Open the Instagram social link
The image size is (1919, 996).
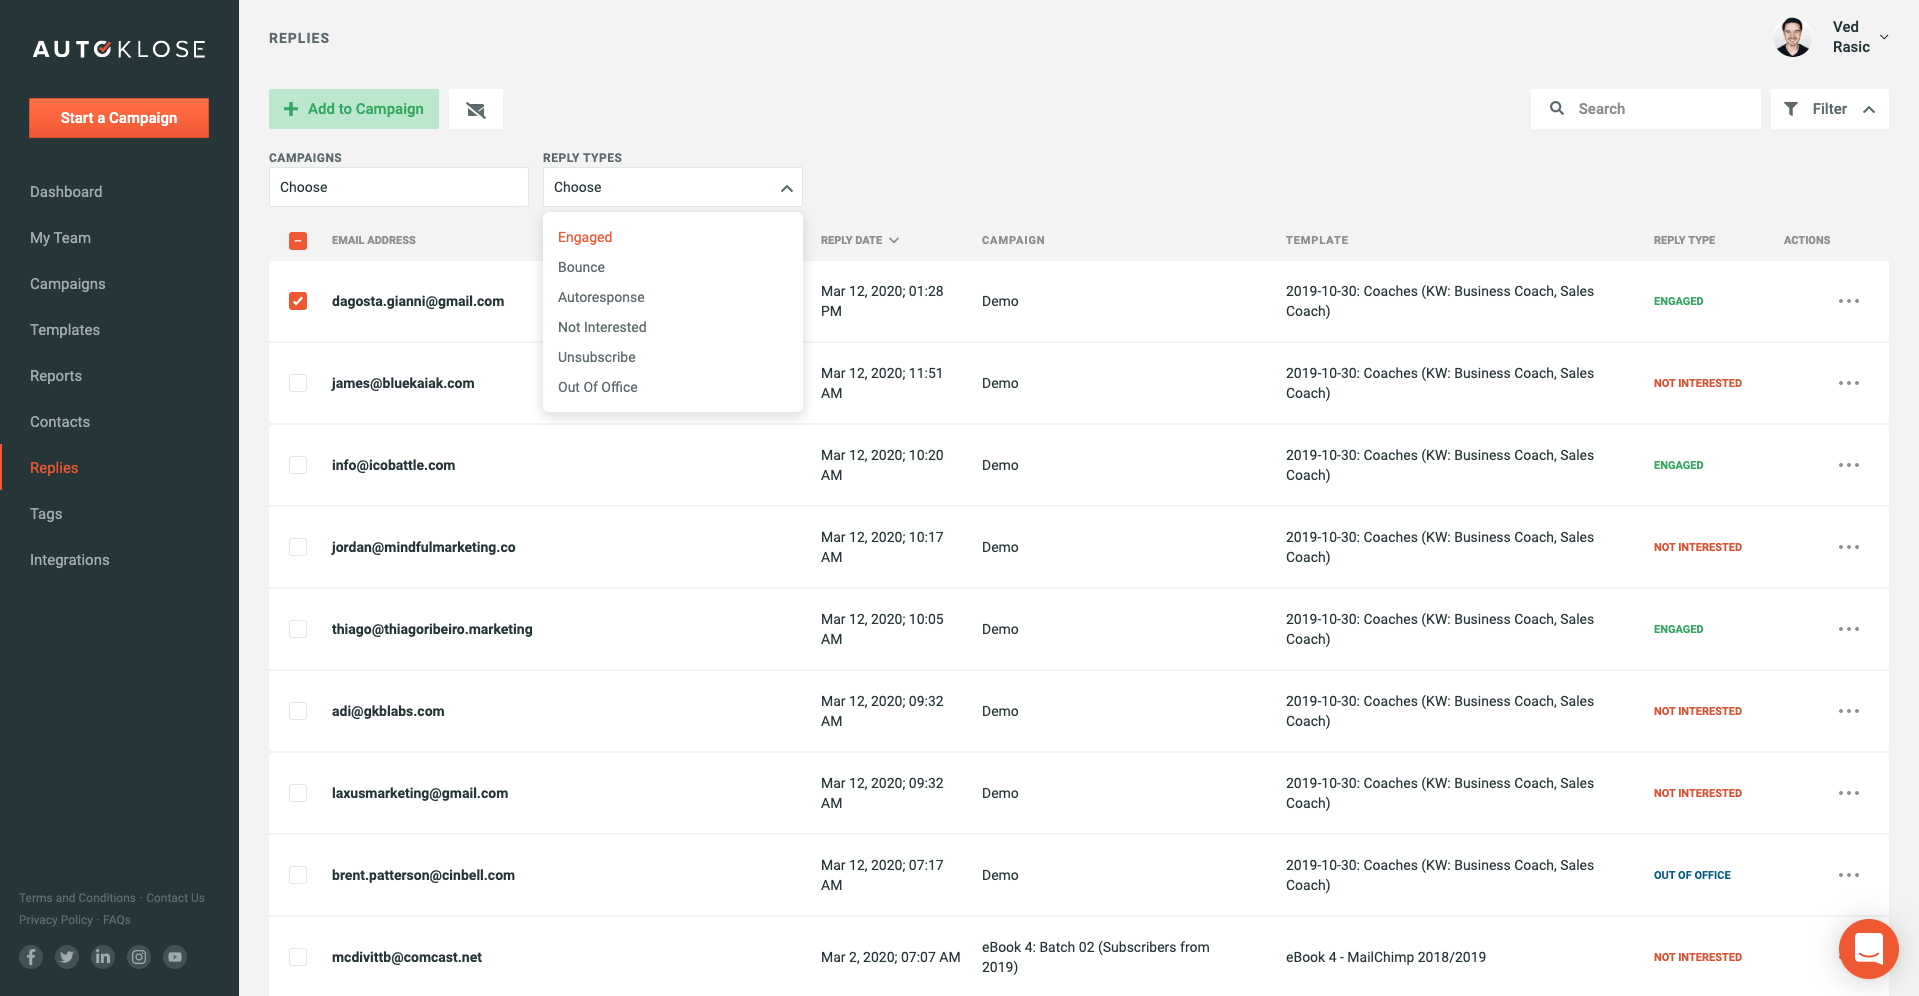point(139,957)
